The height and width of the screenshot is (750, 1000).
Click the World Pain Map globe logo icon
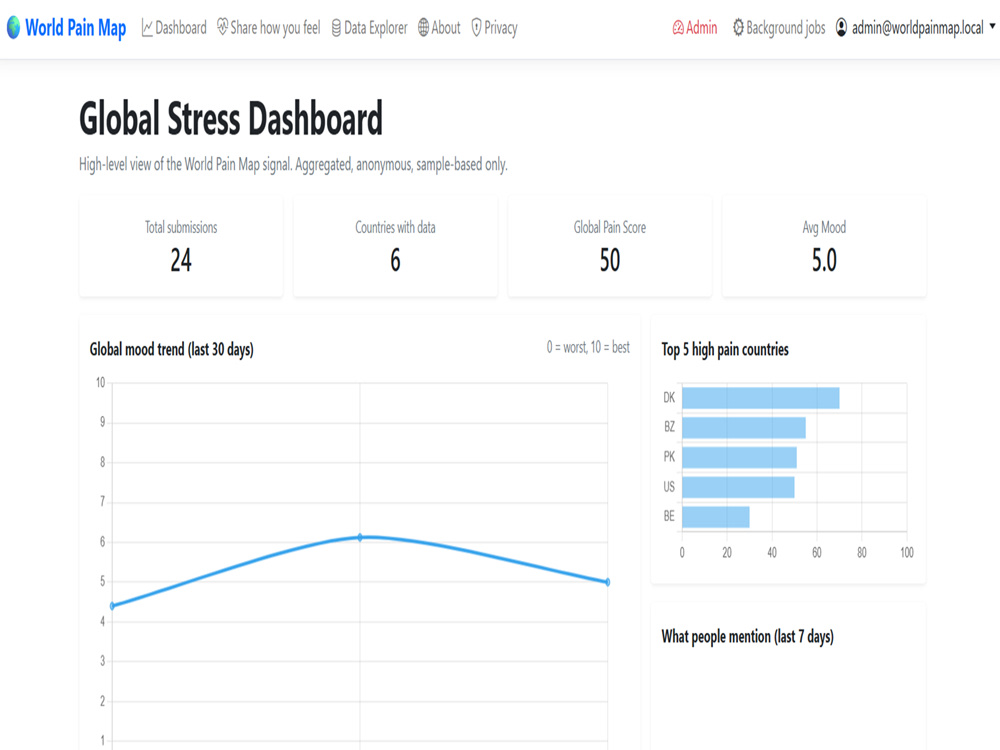coord(13,27)
